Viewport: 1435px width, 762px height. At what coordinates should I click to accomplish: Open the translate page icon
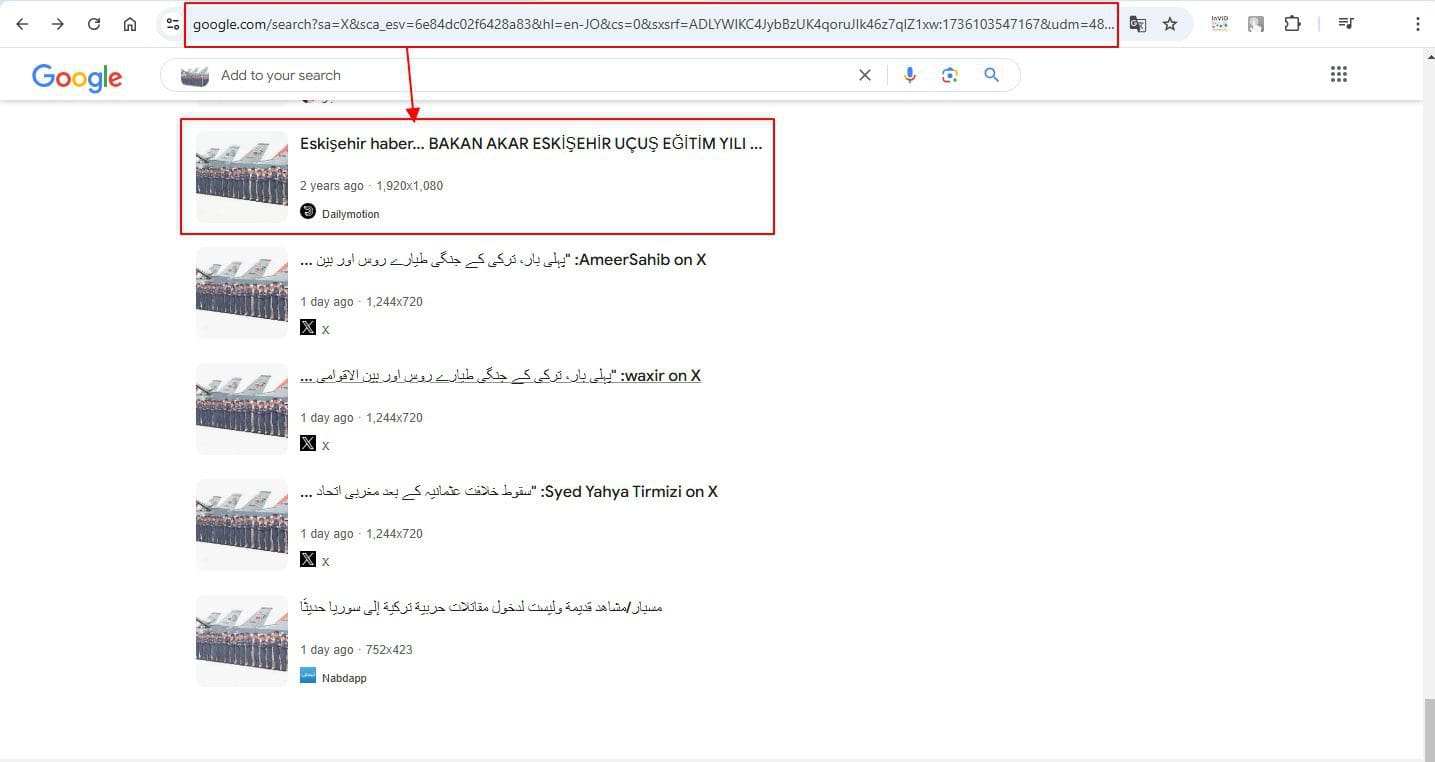(1138, 24)
